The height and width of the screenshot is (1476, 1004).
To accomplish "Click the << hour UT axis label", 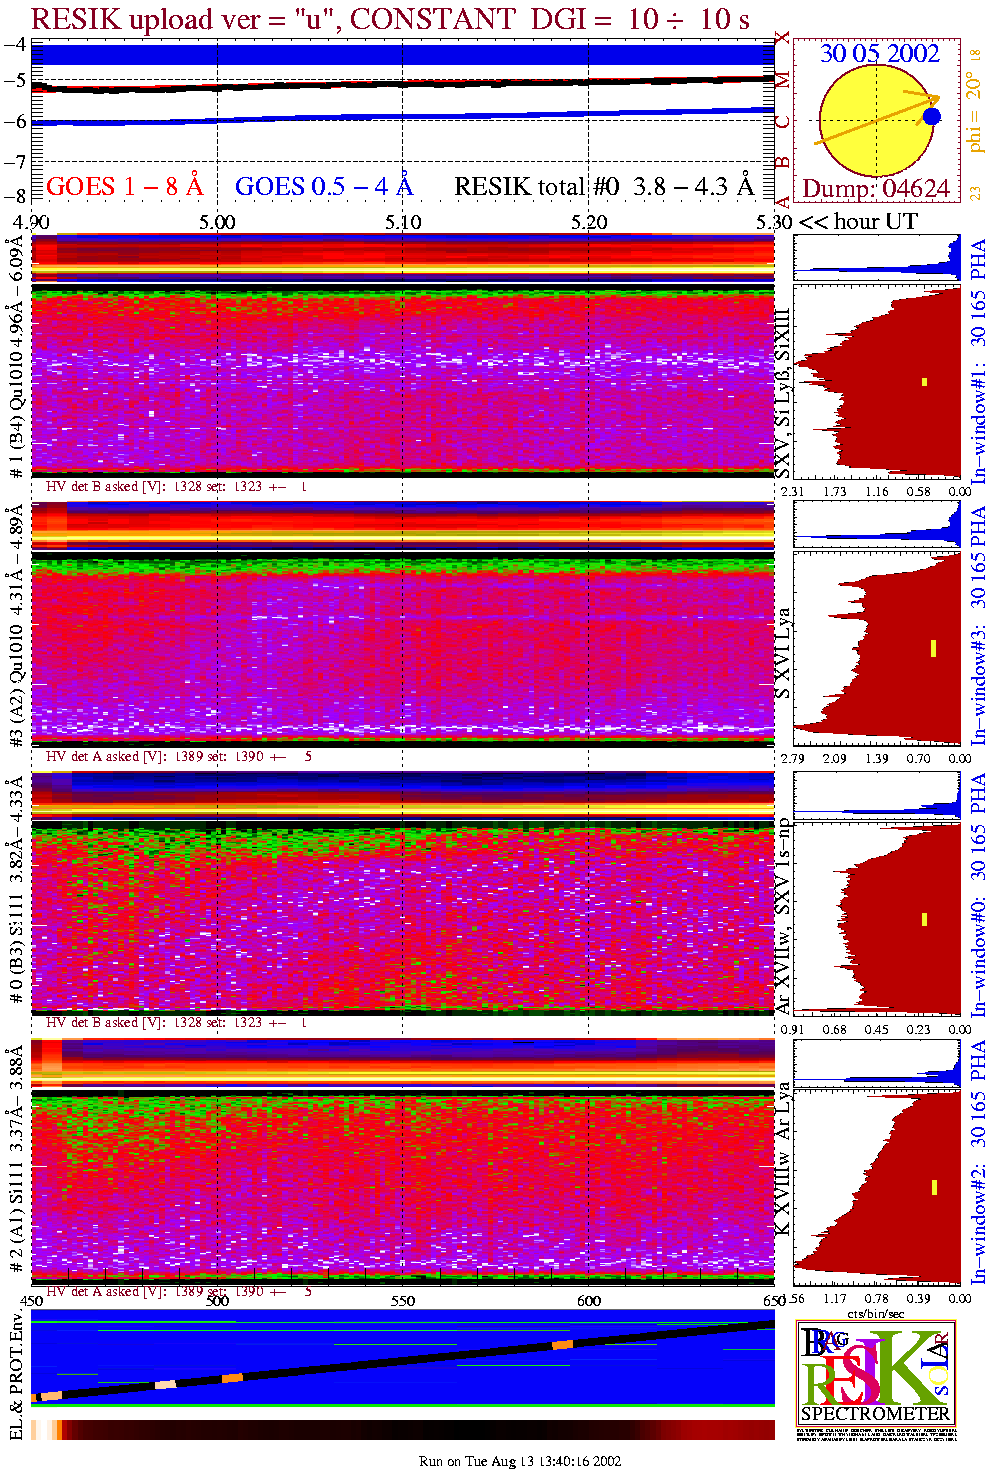I will point(857,221).
